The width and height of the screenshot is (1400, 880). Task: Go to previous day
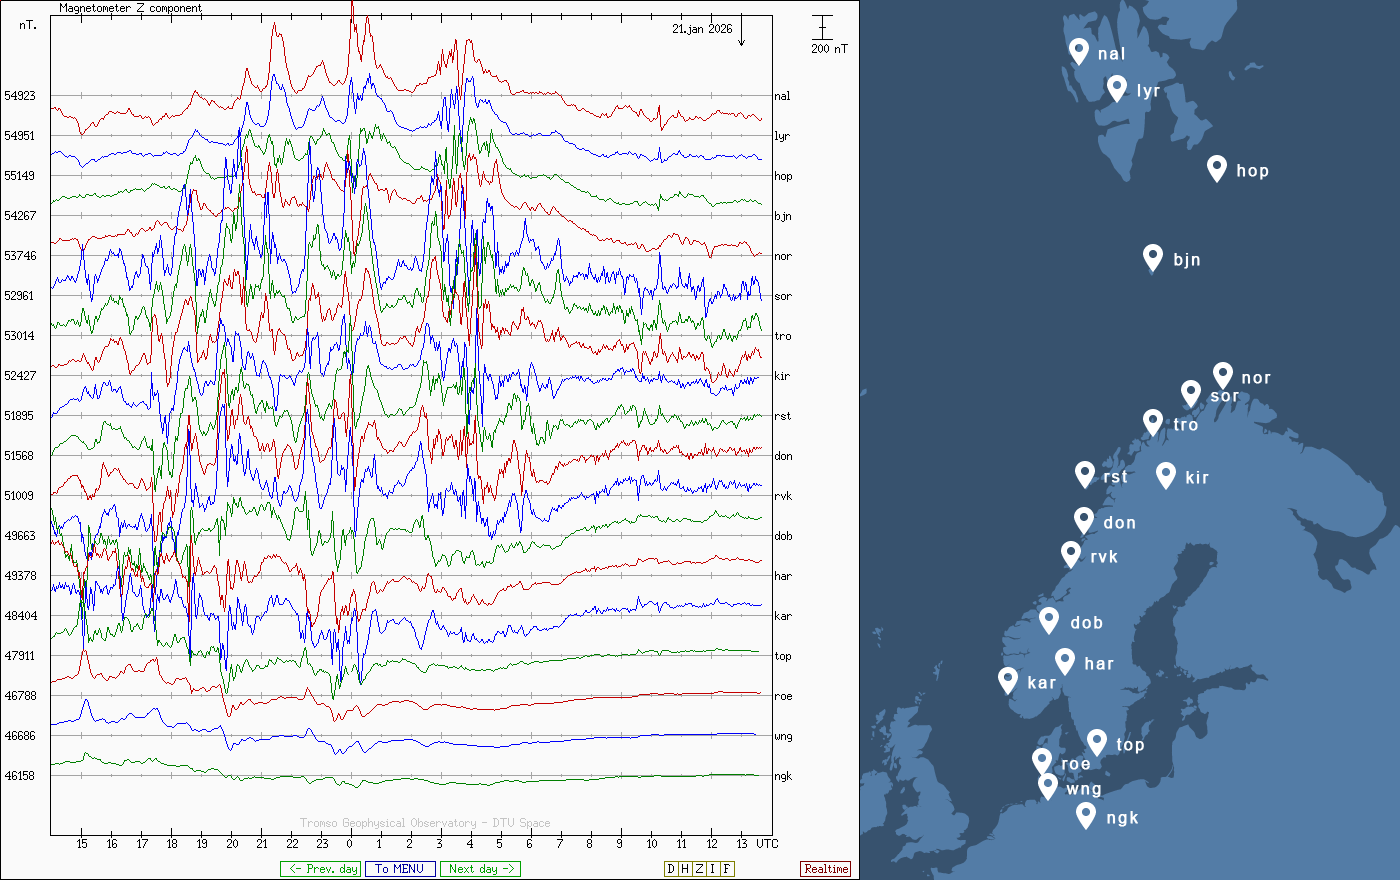tap(320, 869)
